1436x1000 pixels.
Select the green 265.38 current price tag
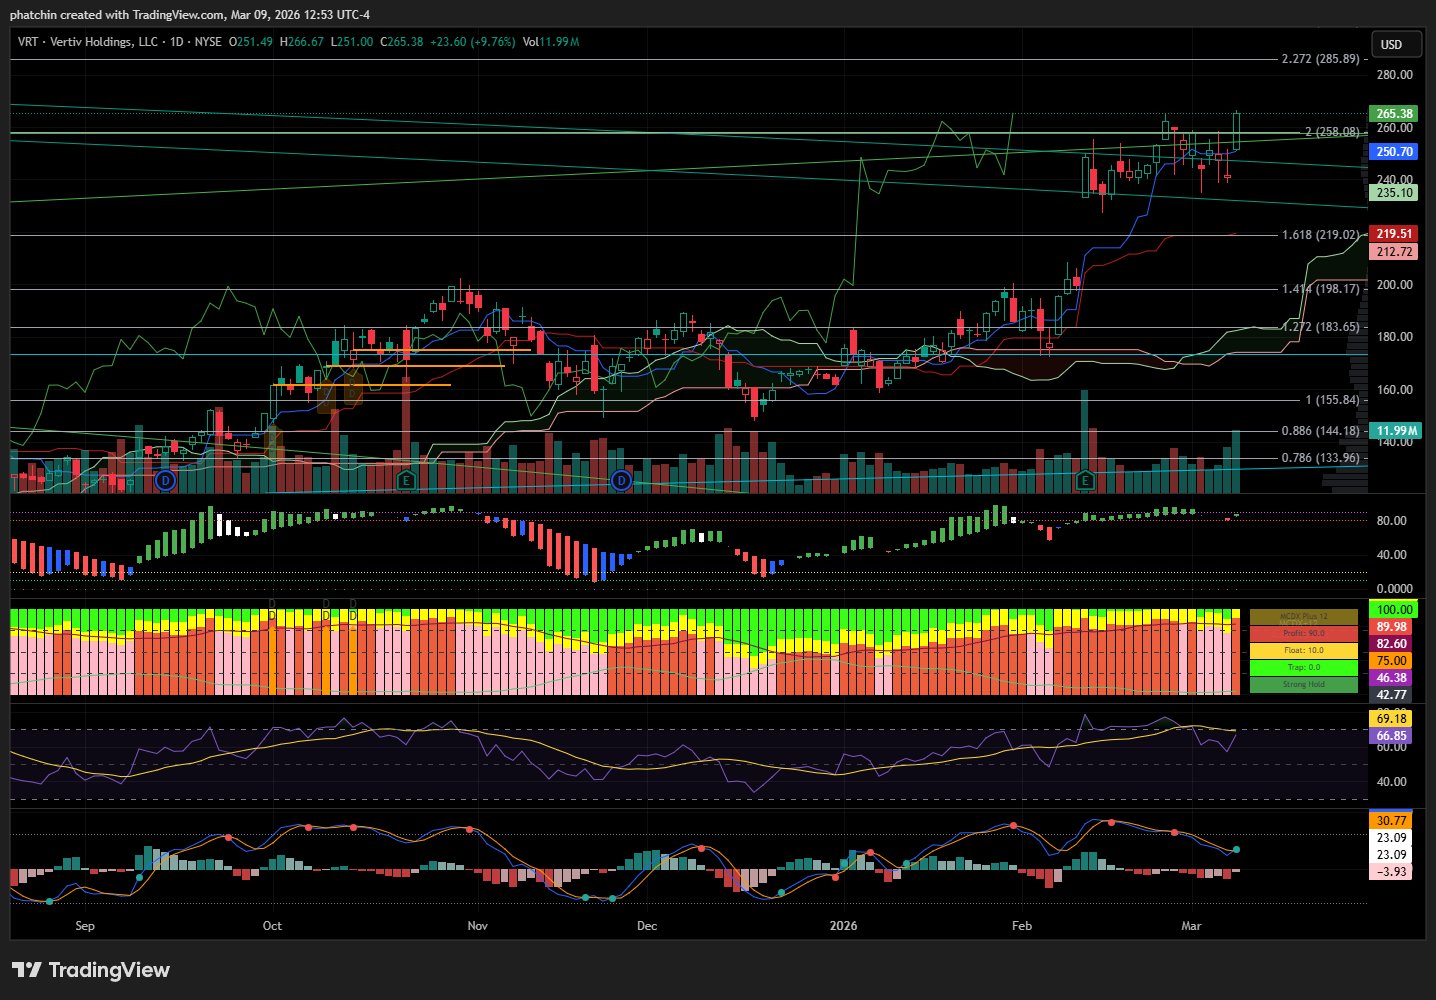point(1394,114)
